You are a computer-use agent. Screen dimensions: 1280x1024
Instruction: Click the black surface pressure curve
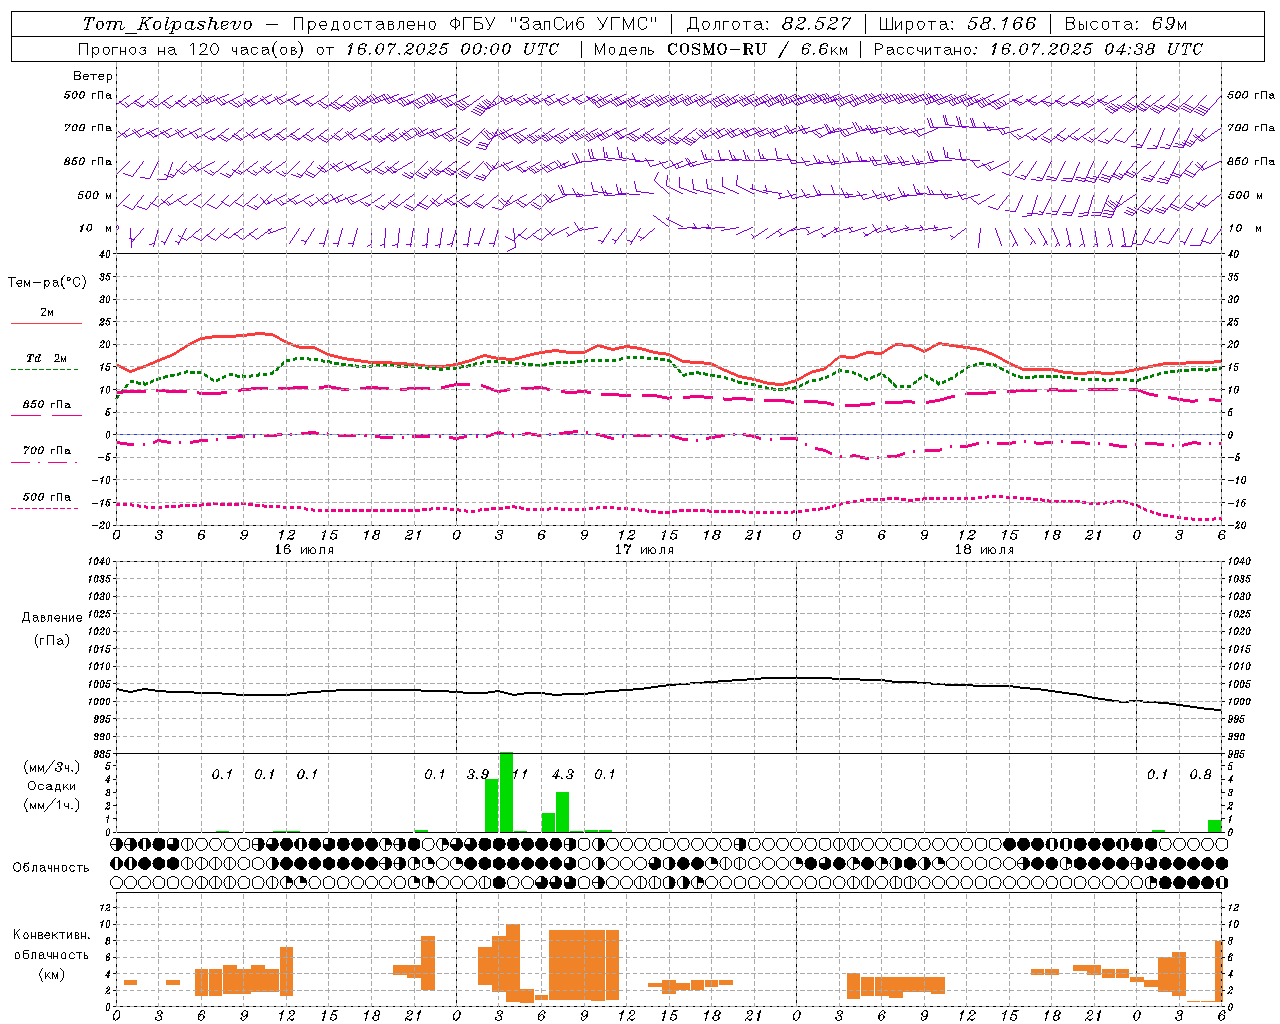[x=668, y=685]
